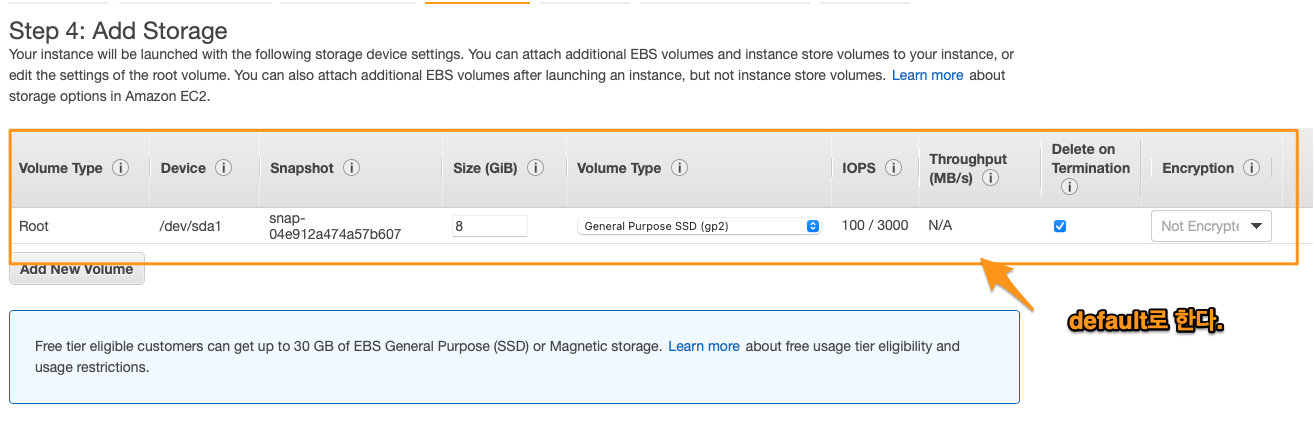Show Delete on Termination info tooltip icon
The image size is (1314, 443).
point(1069,187)
